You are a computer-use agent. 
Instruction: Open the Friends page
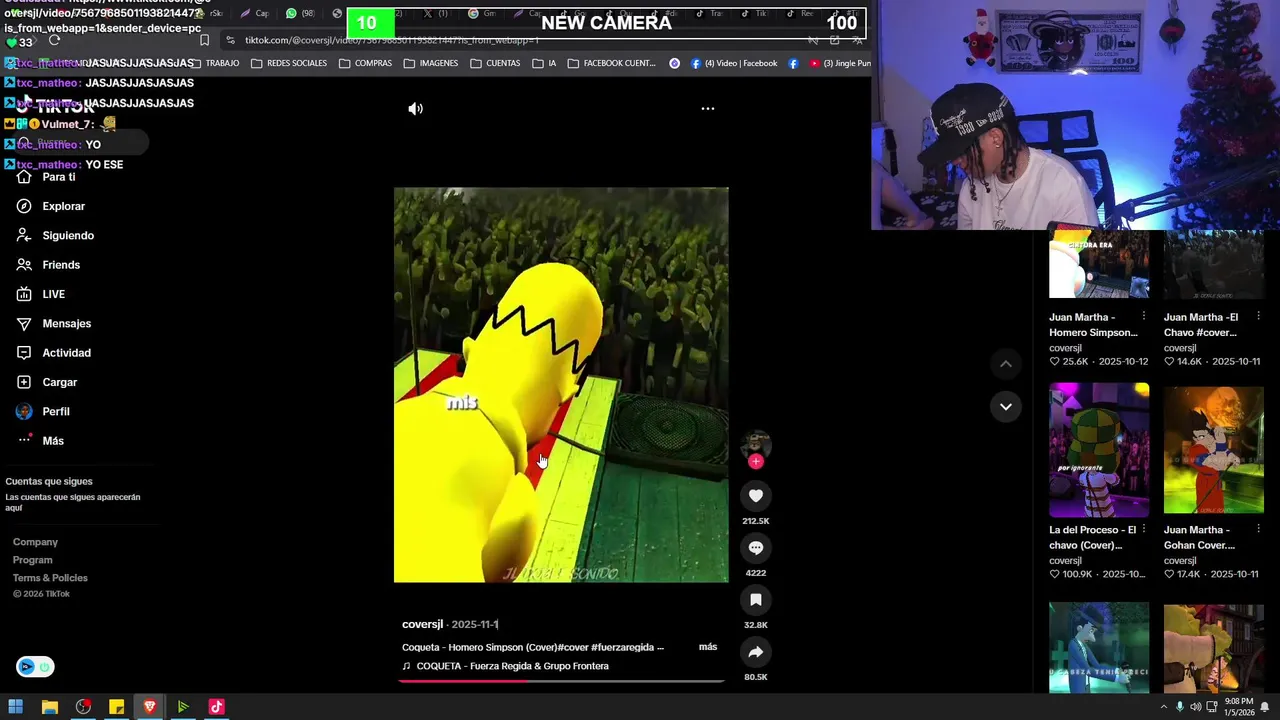coord(48,265)
